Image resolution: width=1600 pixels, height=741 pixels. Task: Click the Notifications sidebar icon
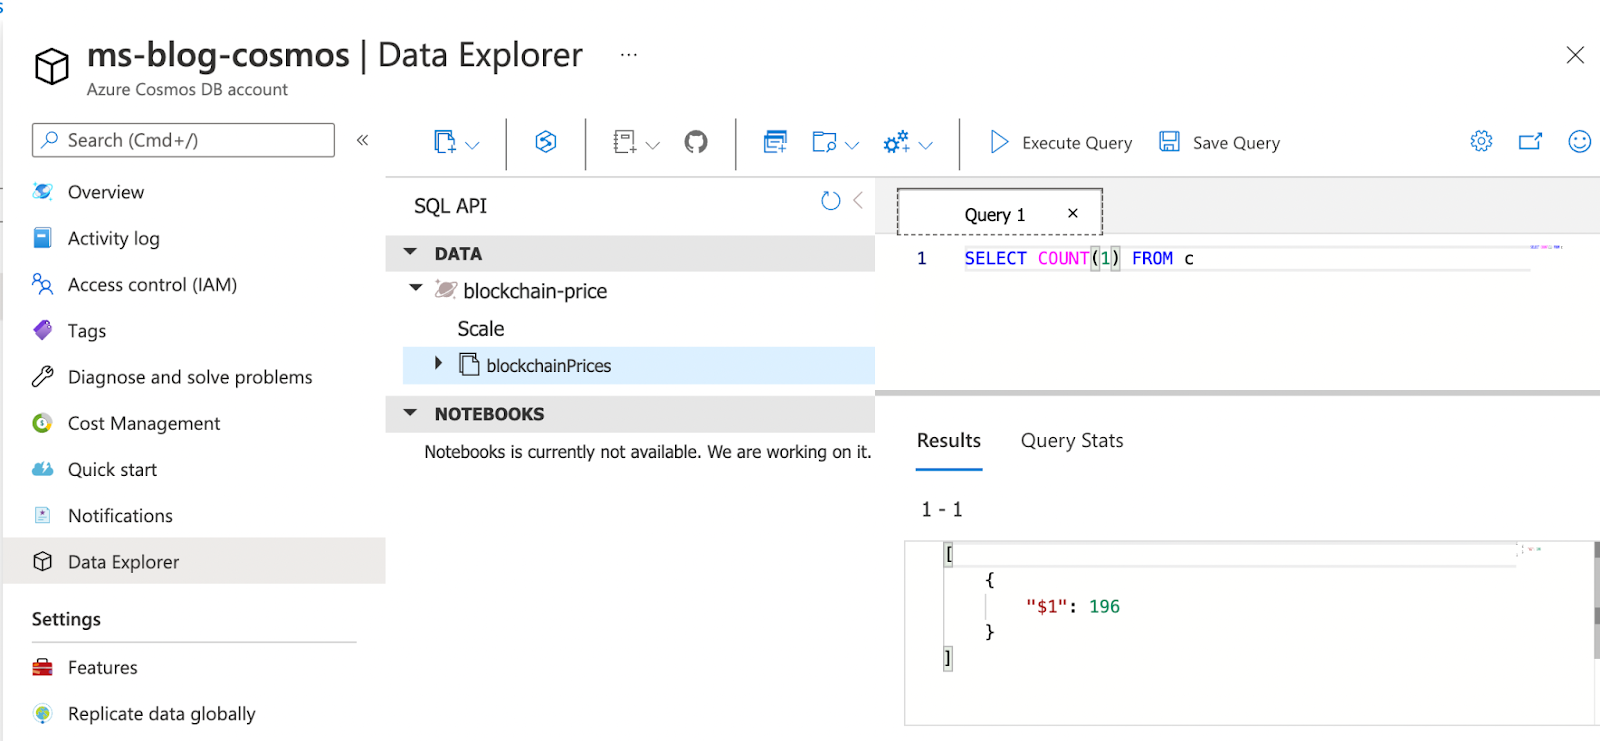click(42, 515)
